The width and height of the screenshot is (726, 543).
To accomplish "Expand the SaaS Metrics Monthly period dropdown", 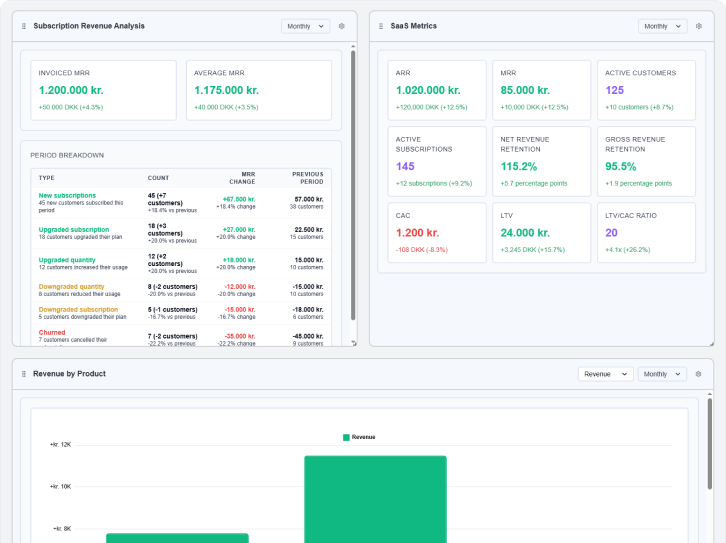I will 663,27.
